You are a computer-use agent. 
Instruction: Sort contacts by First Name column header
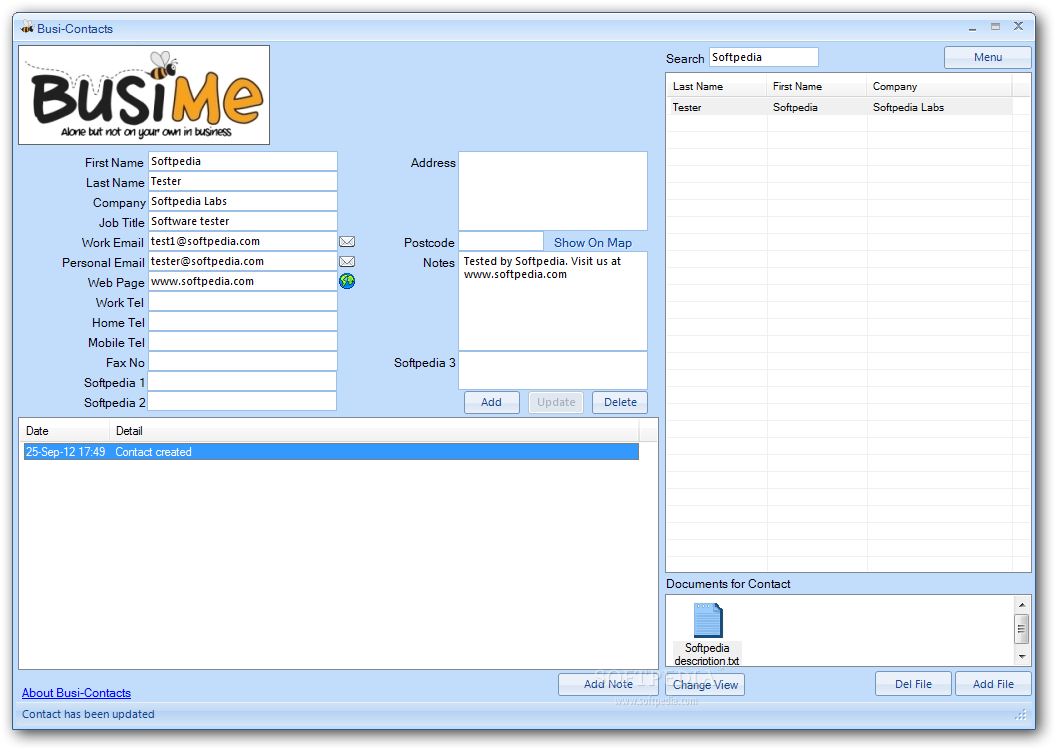(x=816, y=86)
